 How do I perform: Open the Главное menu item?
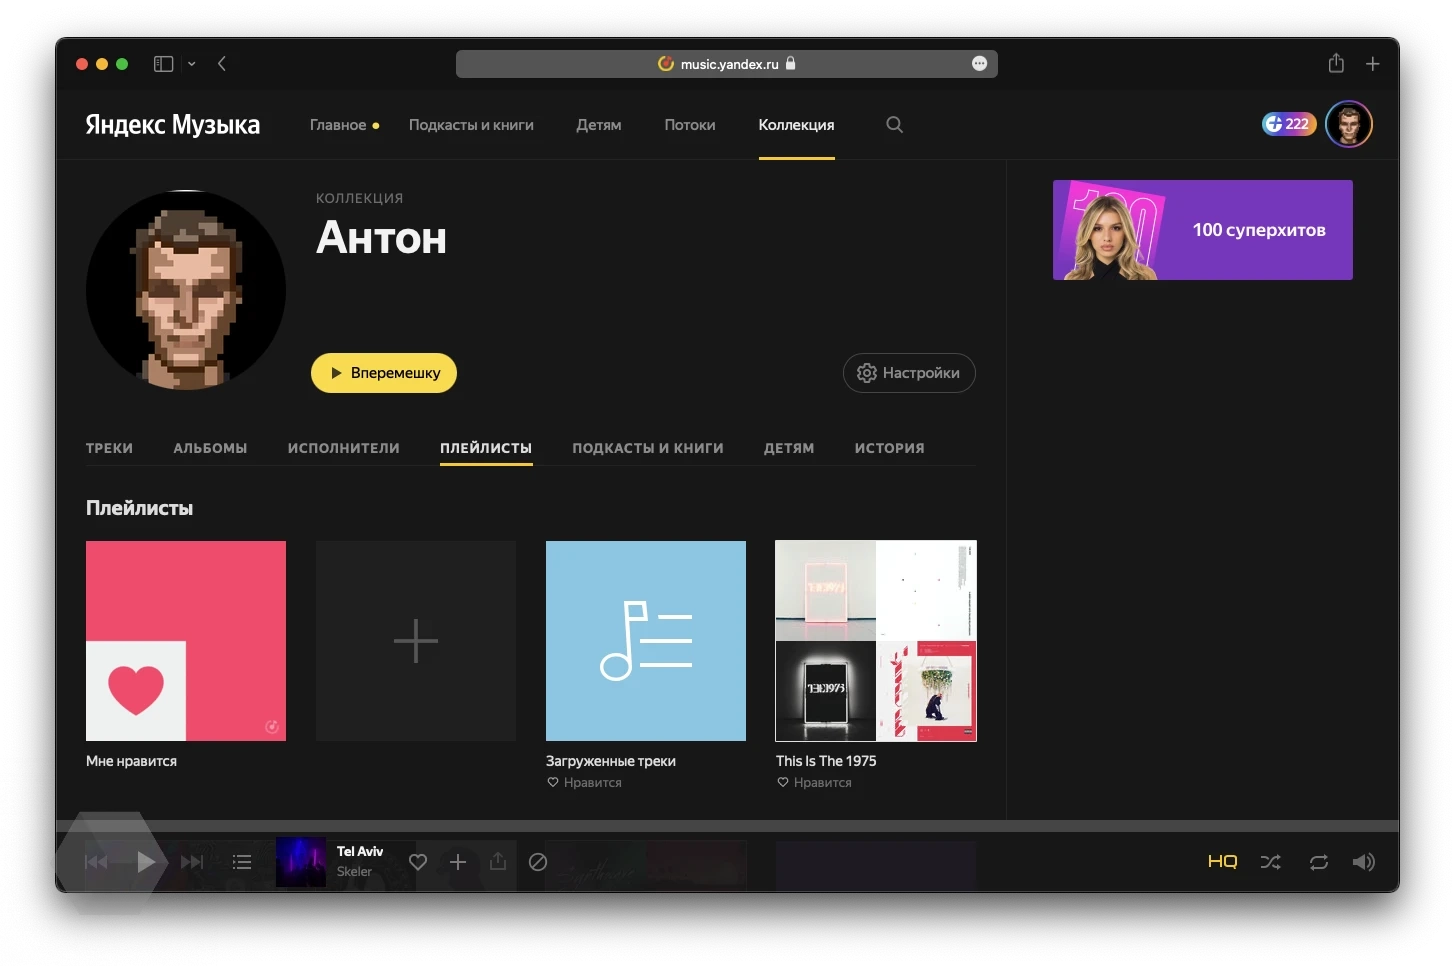pos(338,125)
